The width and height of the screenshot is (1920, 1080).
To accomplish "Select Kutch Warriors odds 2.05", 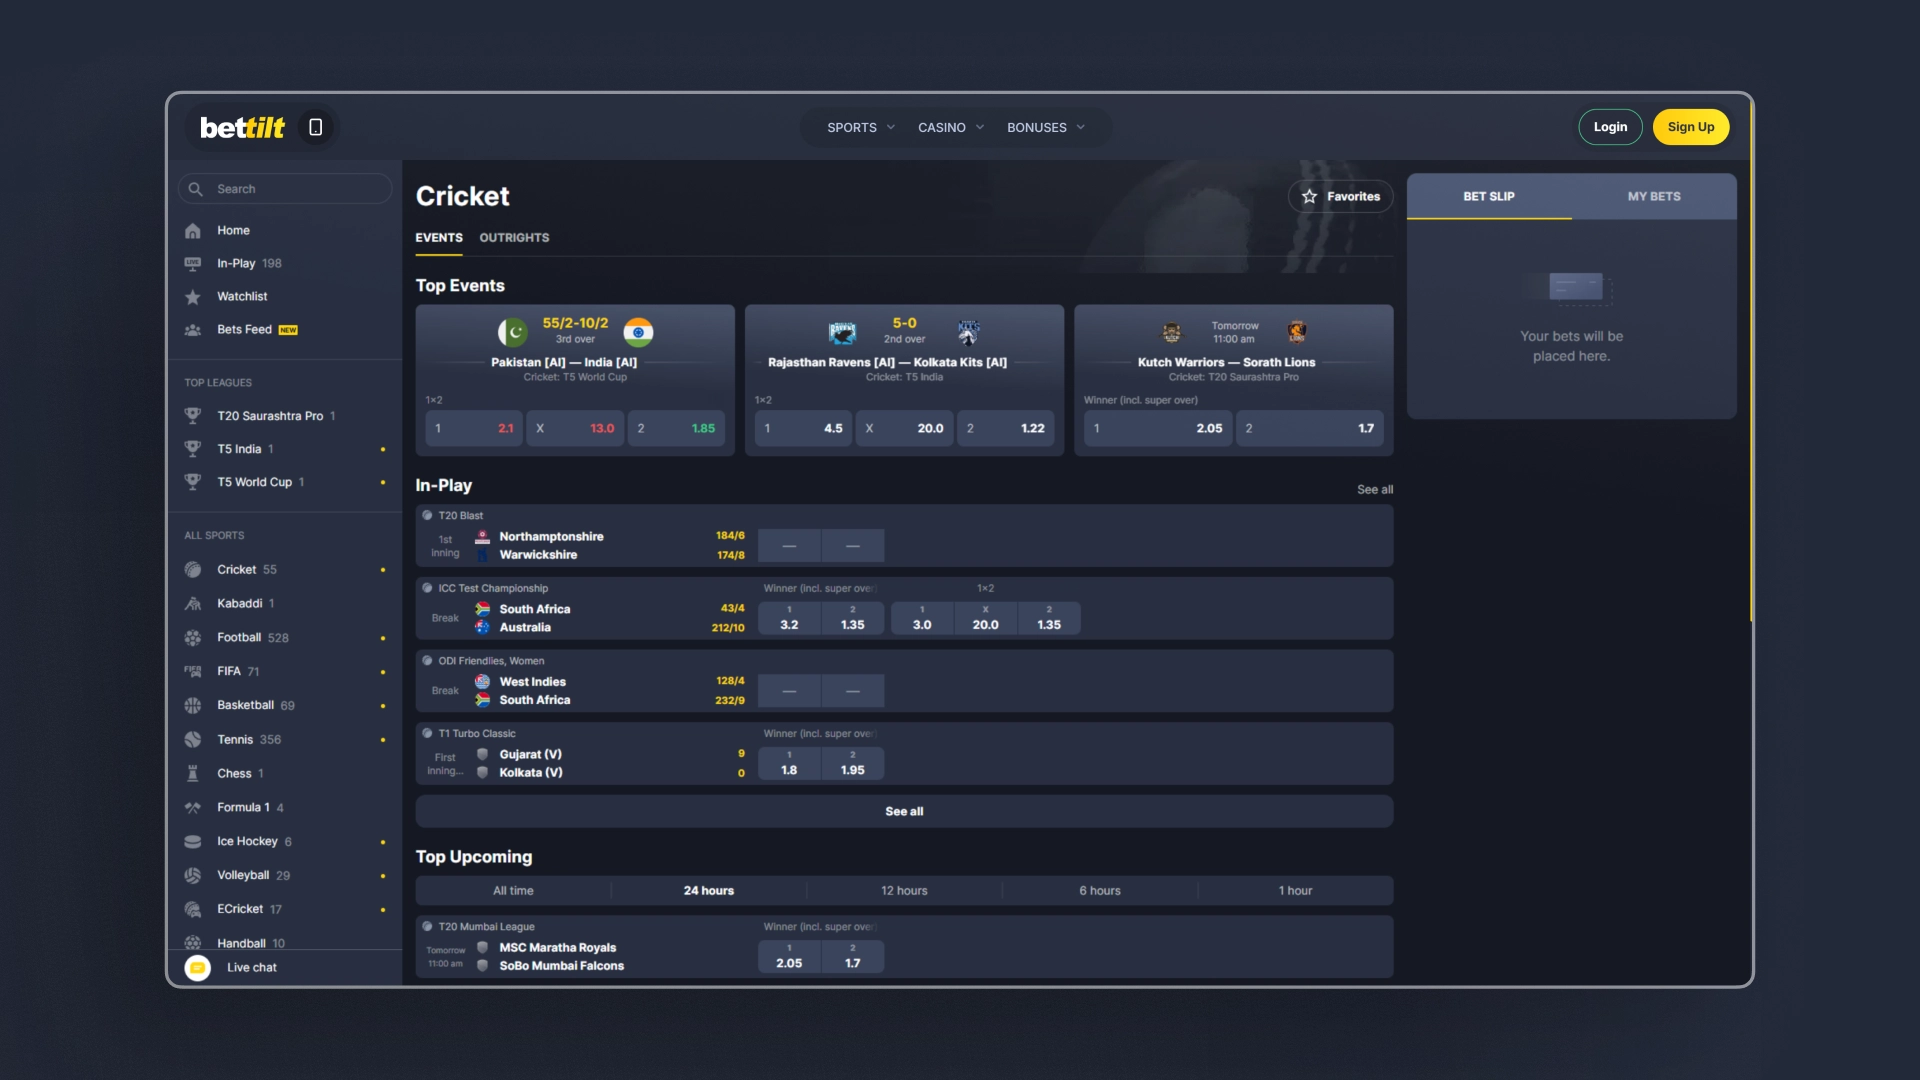I will pos(1158,429).
